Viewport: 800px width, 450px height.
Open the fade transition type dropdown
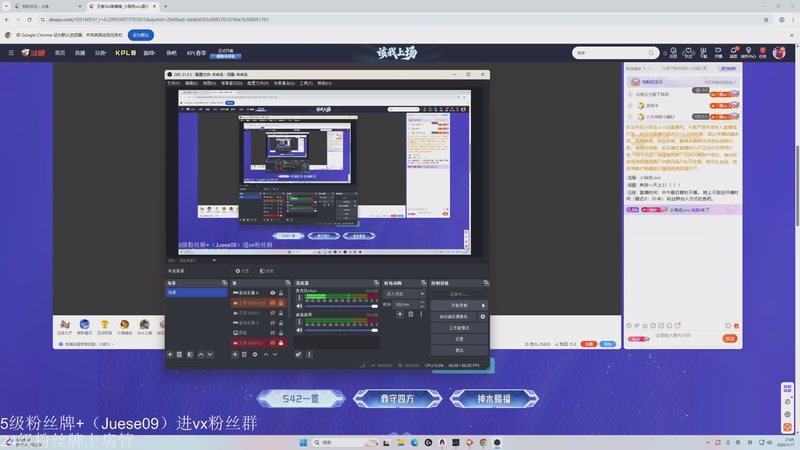coord(404,294)
